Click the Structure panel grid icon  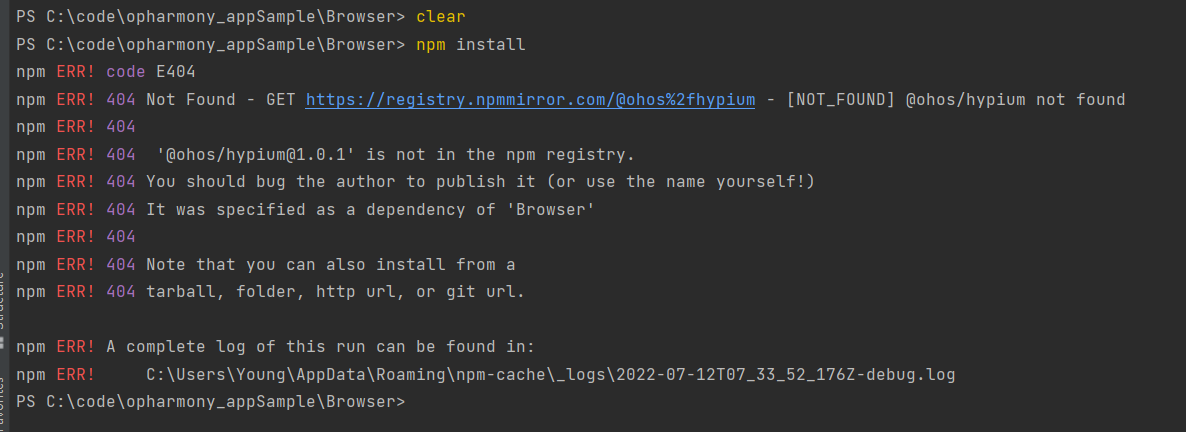[3, 341]
